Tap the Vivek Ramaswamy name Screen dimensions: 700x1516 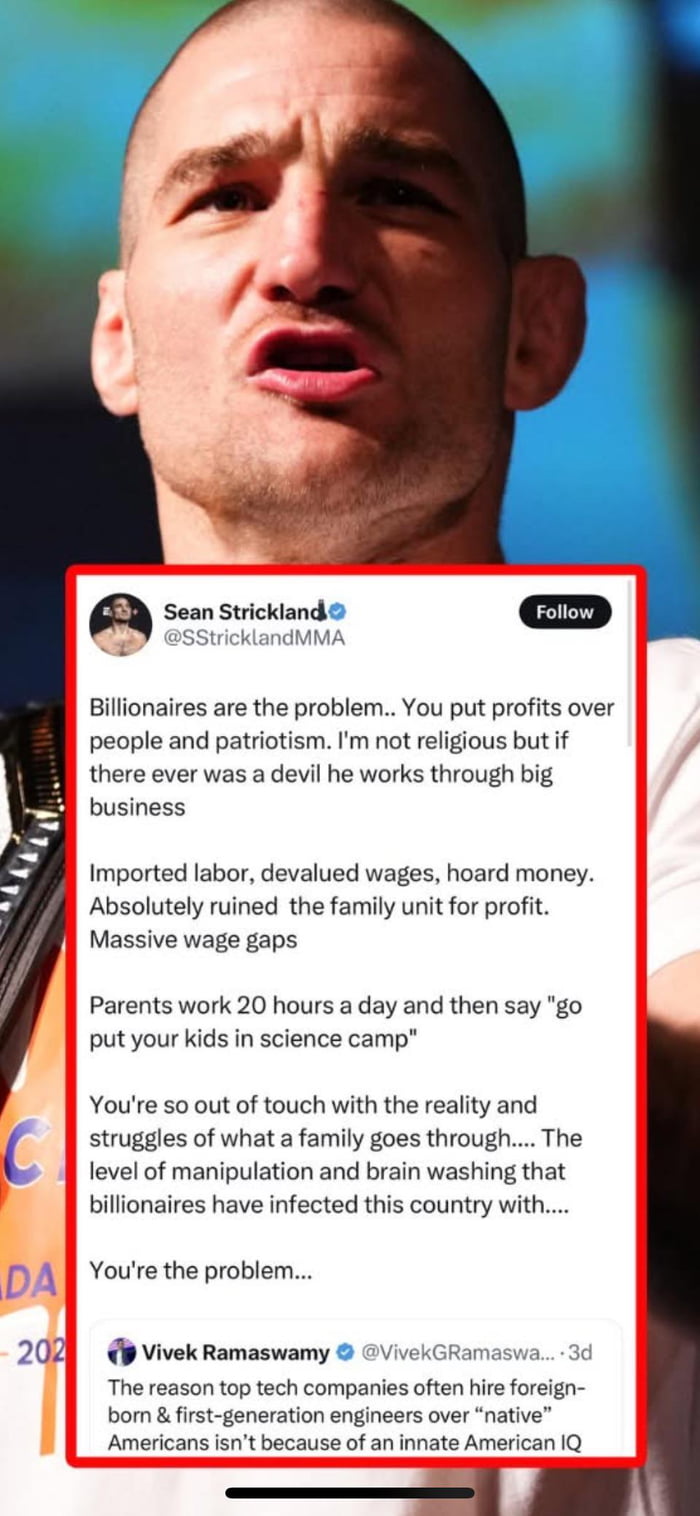(x=236, y=1352)
